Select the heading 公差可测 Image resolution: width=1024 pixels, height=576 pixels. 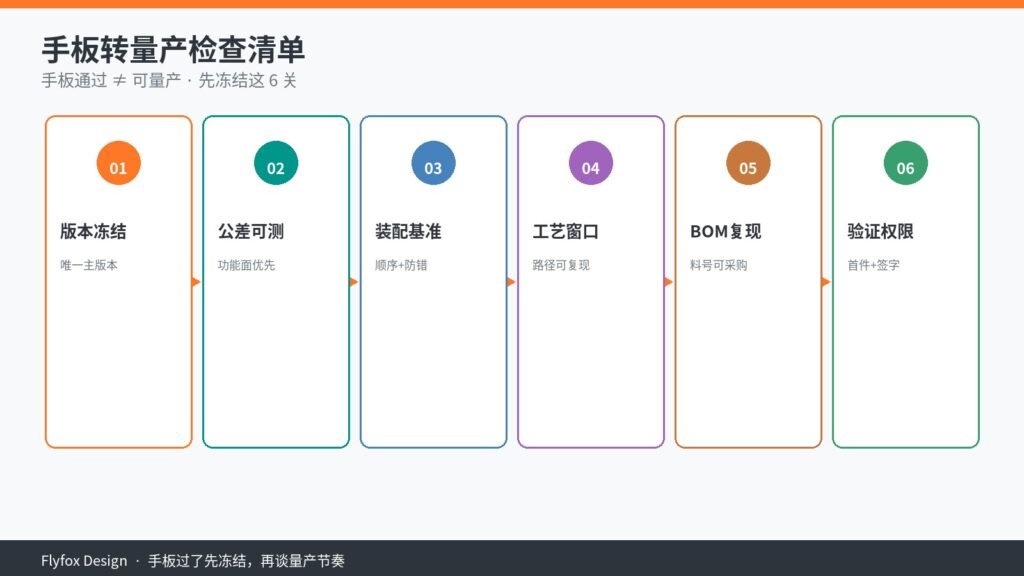point(251,231)
